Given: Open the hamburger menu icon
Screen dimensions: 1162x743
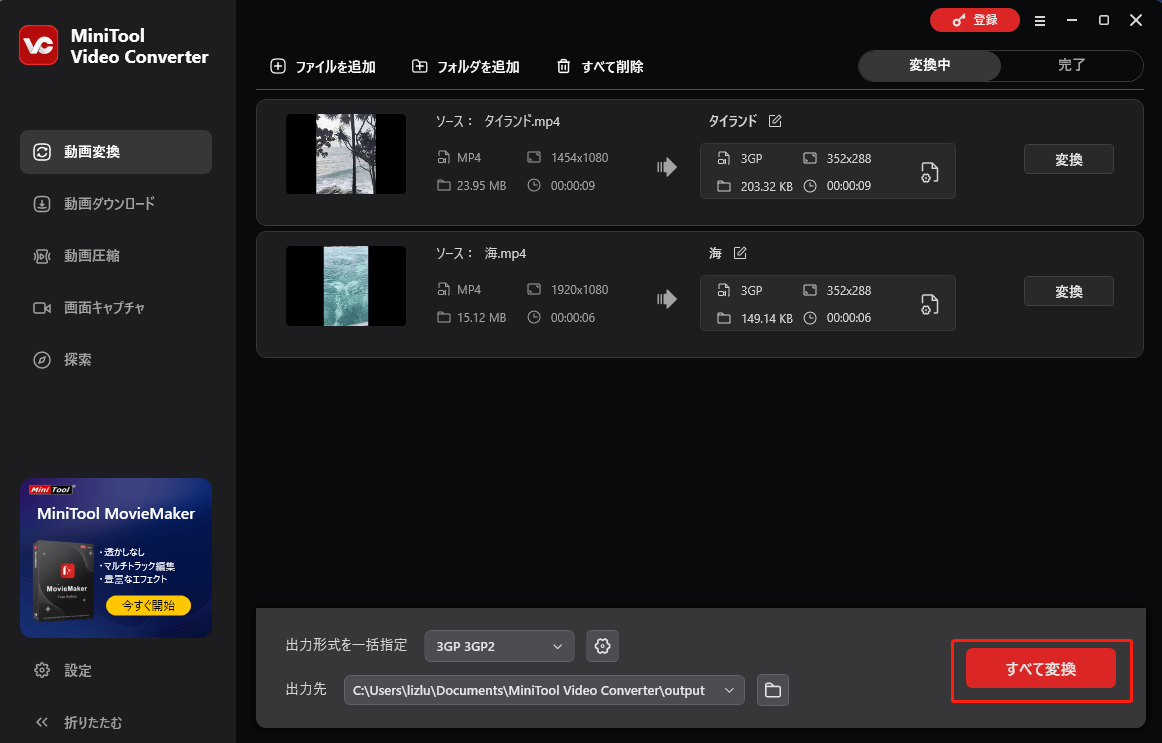Looking at the screenshot, I should [x=1040, y=21].
